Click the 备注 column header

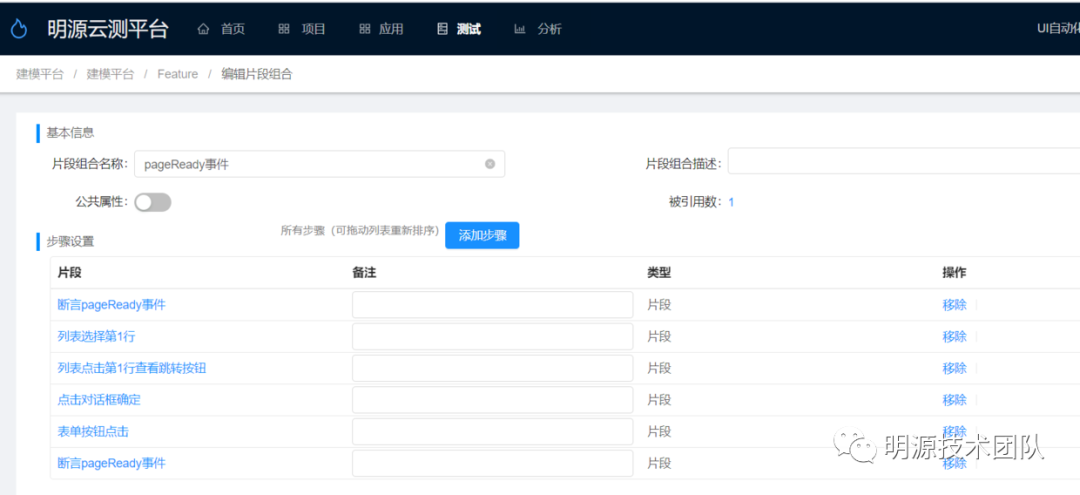364,273
